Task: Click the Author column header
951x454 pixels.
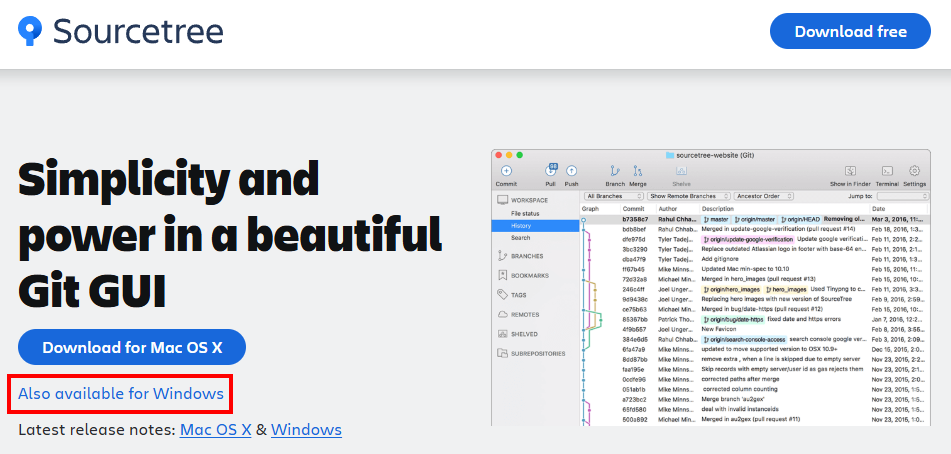Action: point(668,209)
